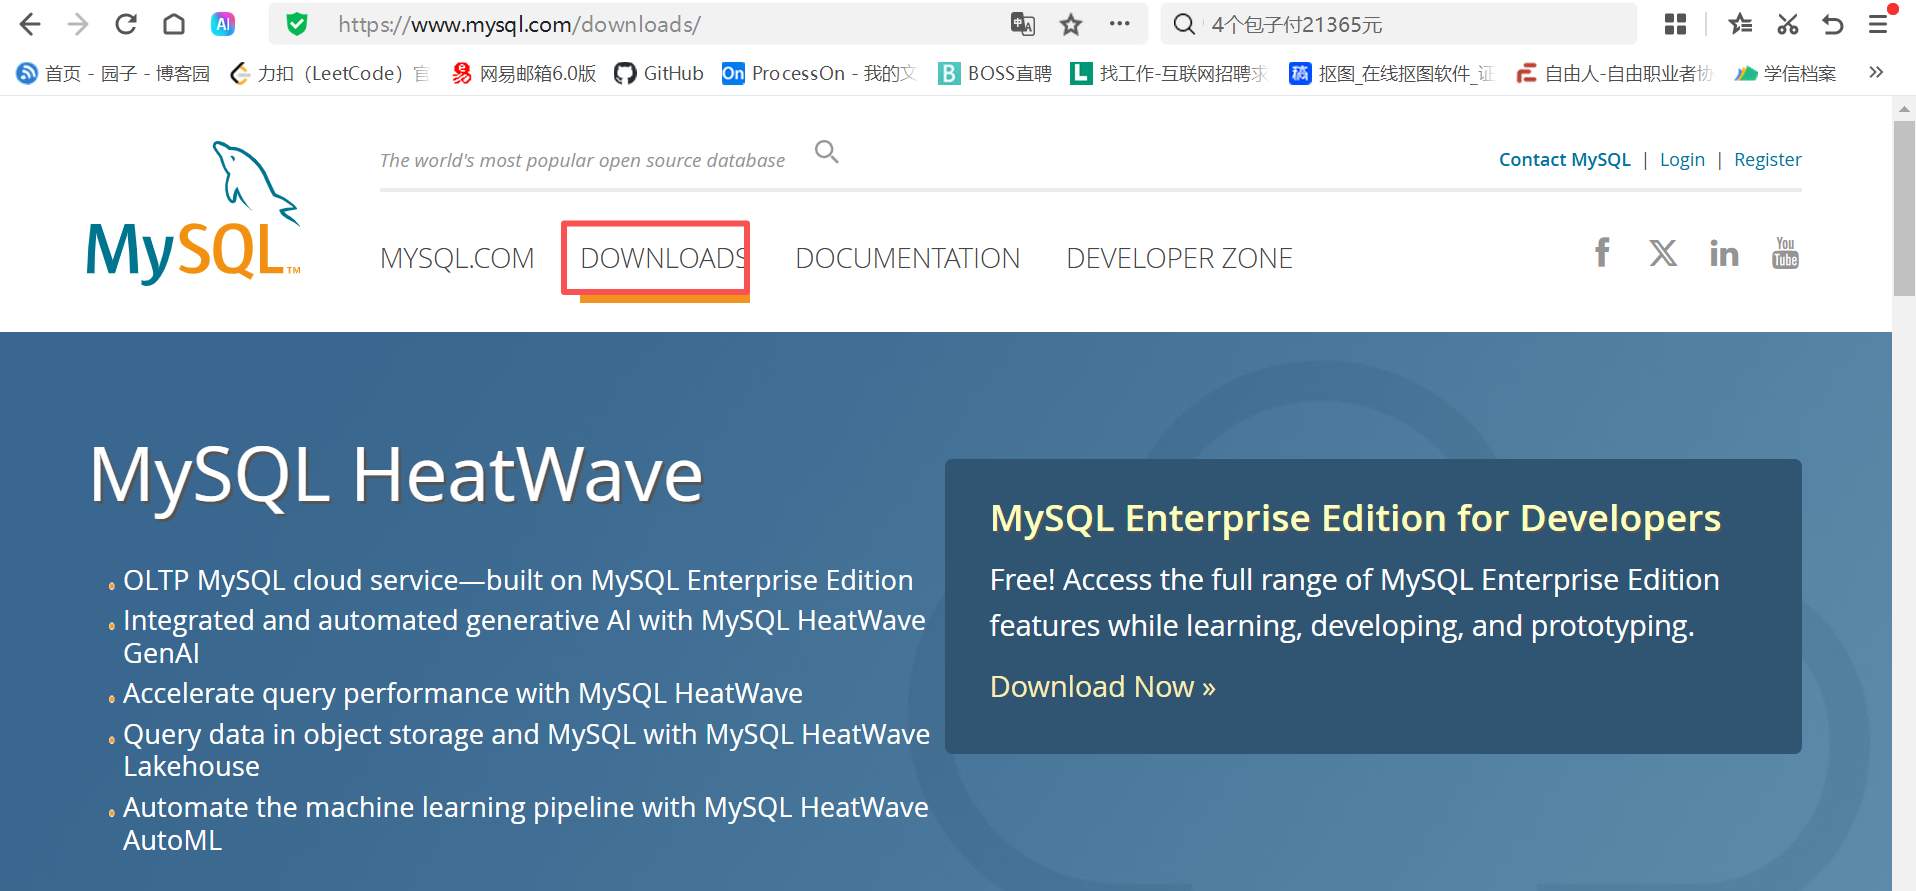The height and width of the screenshot is (891, 1916).
Task: Click the Download Now » link
Action: (1103, 687)
